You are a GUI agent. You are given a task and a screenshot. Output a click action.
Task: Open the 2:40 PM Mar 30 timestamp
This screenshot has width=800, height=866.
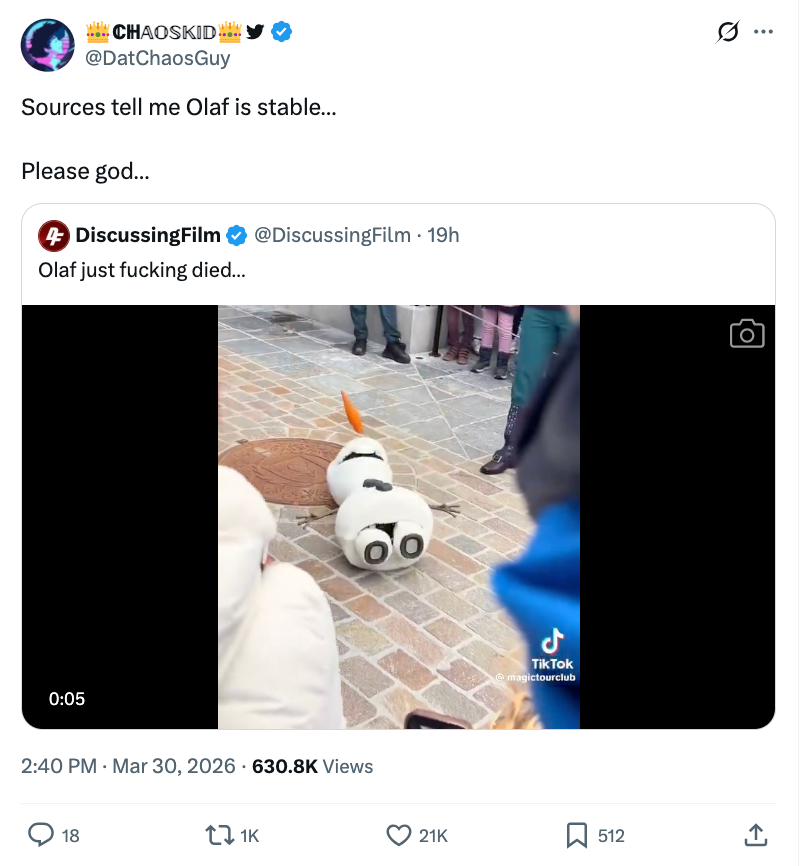(128, 766)
